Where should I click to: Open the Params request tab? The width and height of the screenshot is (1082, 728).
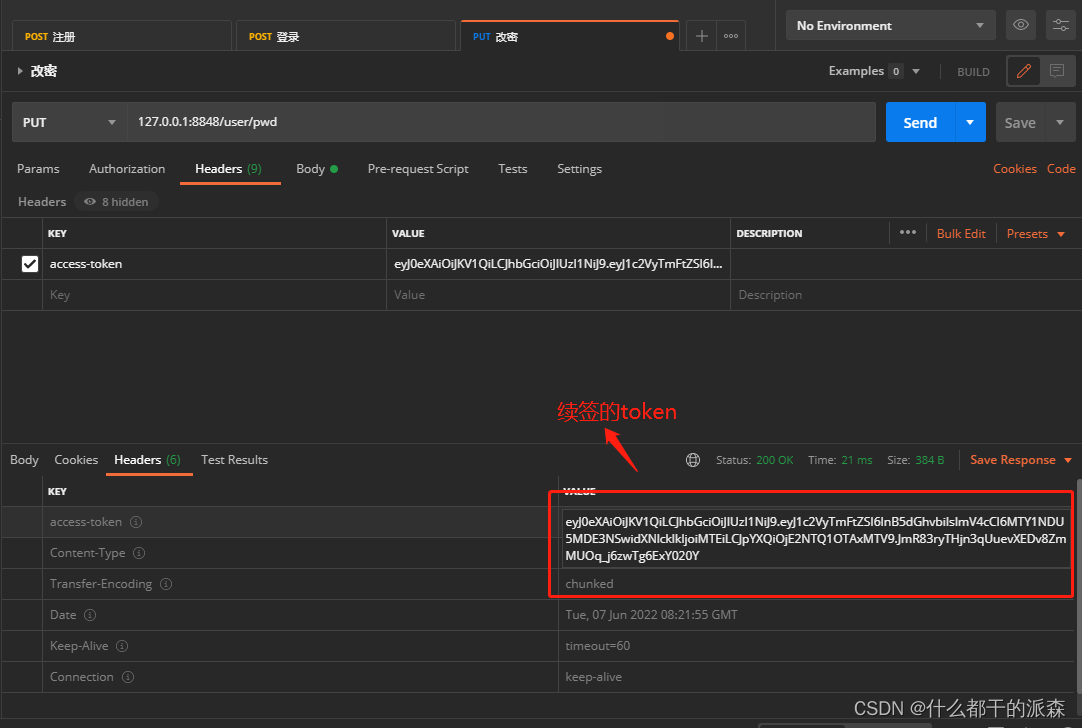click(x=38, y=169)
